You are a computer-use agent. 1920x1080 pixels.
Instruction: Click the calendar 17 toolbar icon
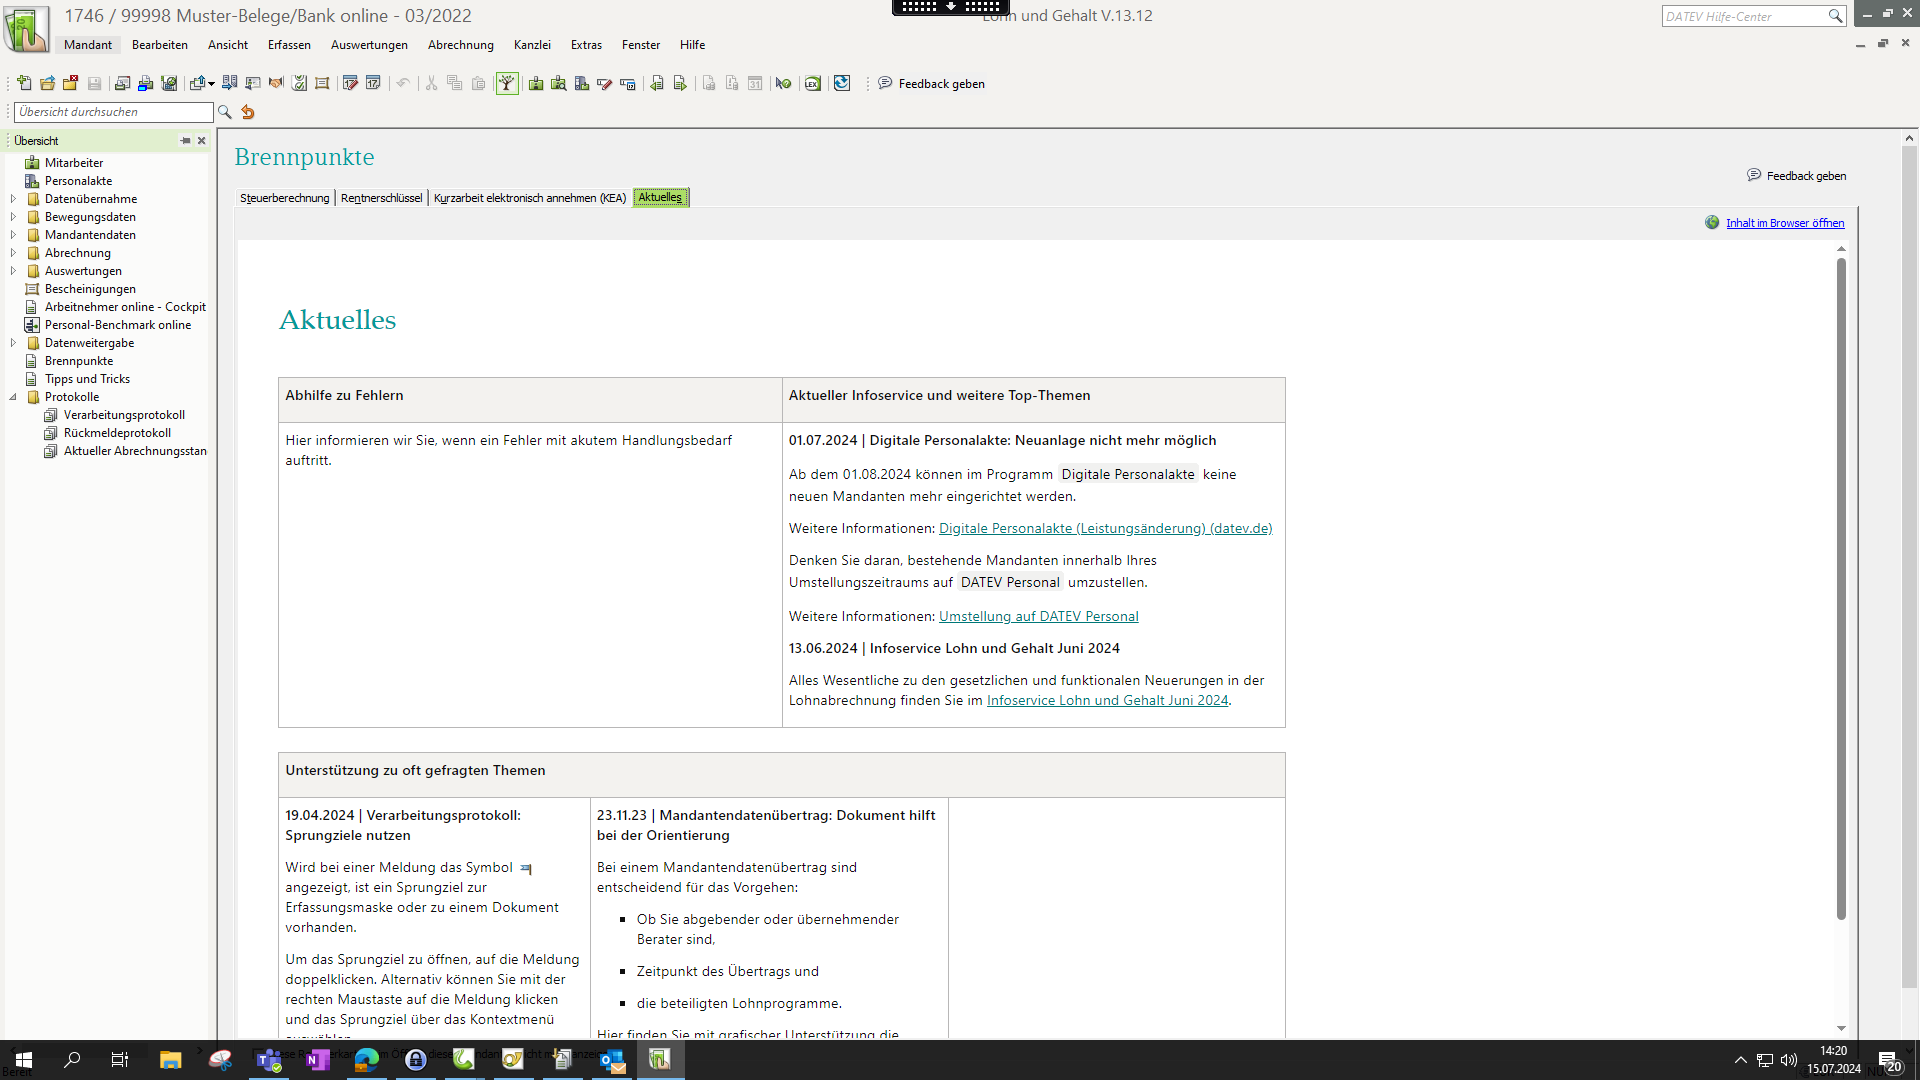pos(373,84)
